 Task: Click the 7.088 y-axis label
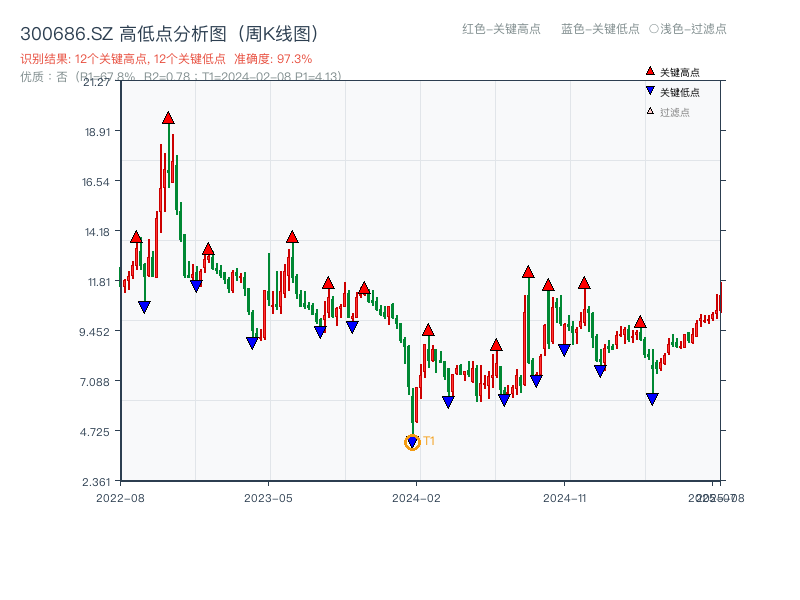tap(95, 382)
